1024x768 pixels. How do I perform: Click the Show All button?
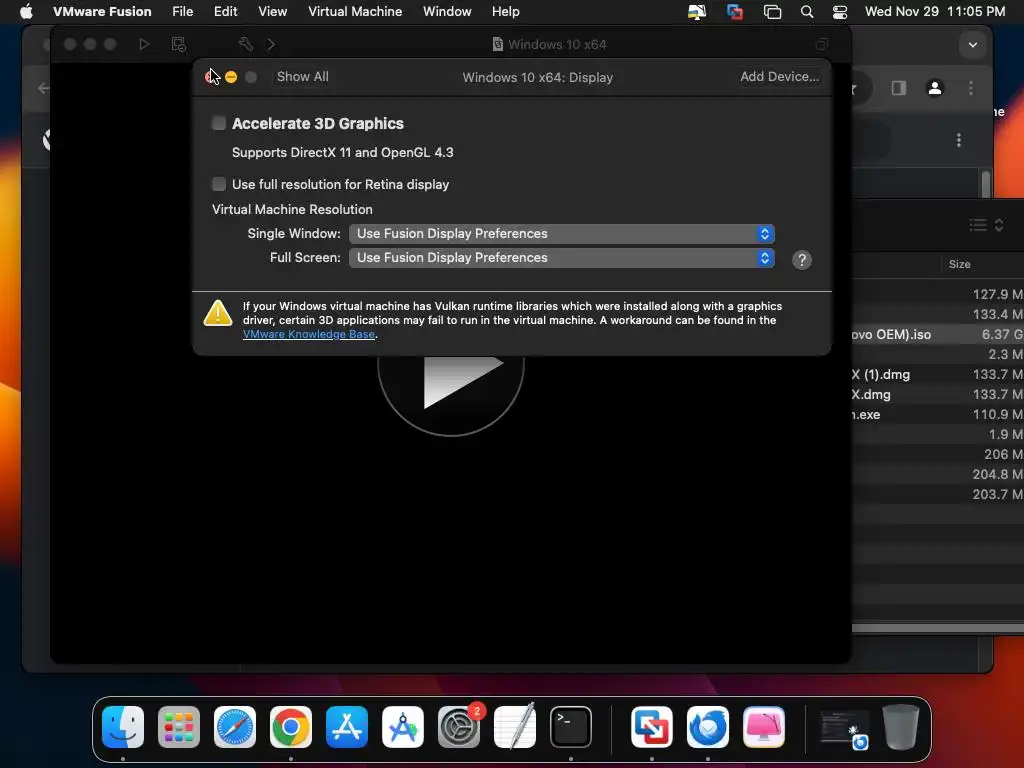pyautogui.click(x=302, y=76)
